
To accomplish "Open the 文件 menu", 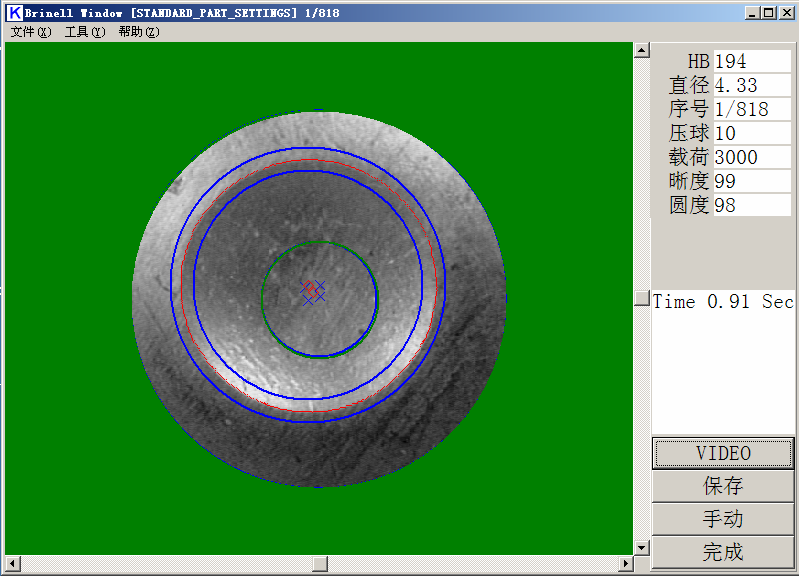I will 30,32.
